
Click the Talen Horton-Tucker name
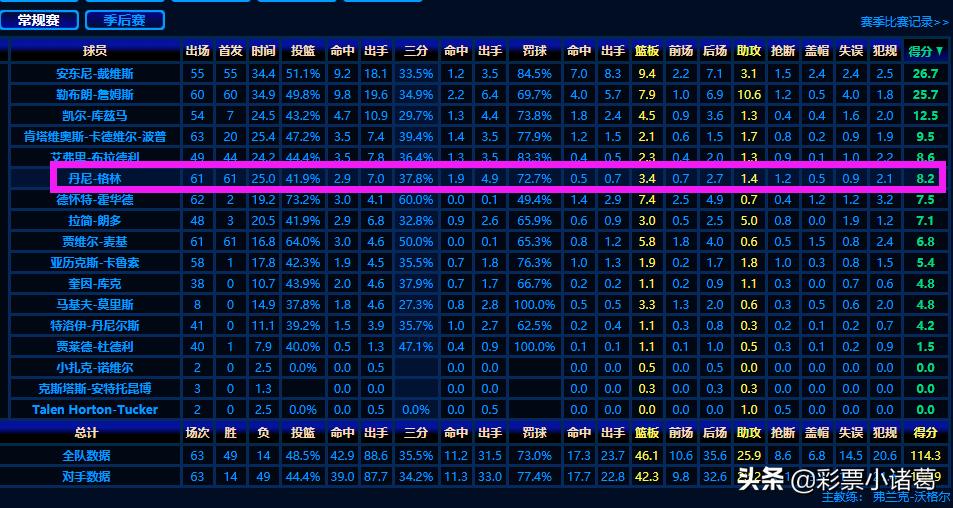[95, 410]
